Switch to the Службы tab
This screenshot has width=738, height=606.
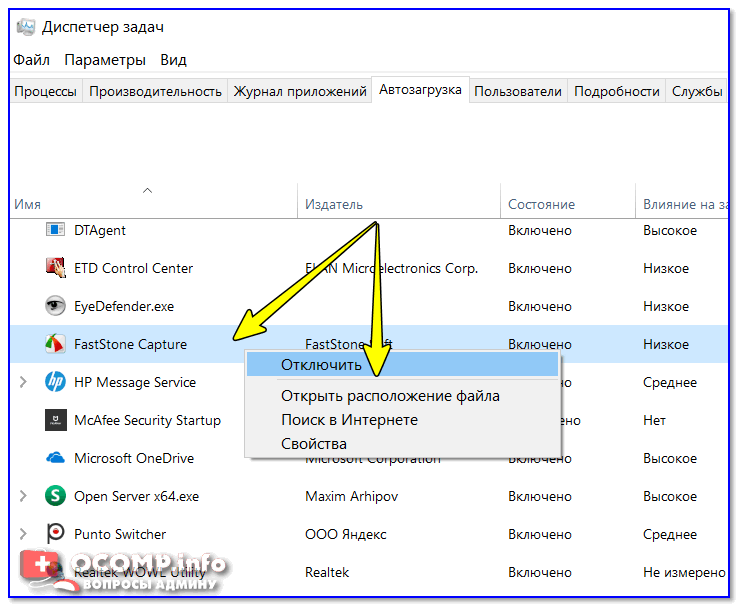click(697, 91)
